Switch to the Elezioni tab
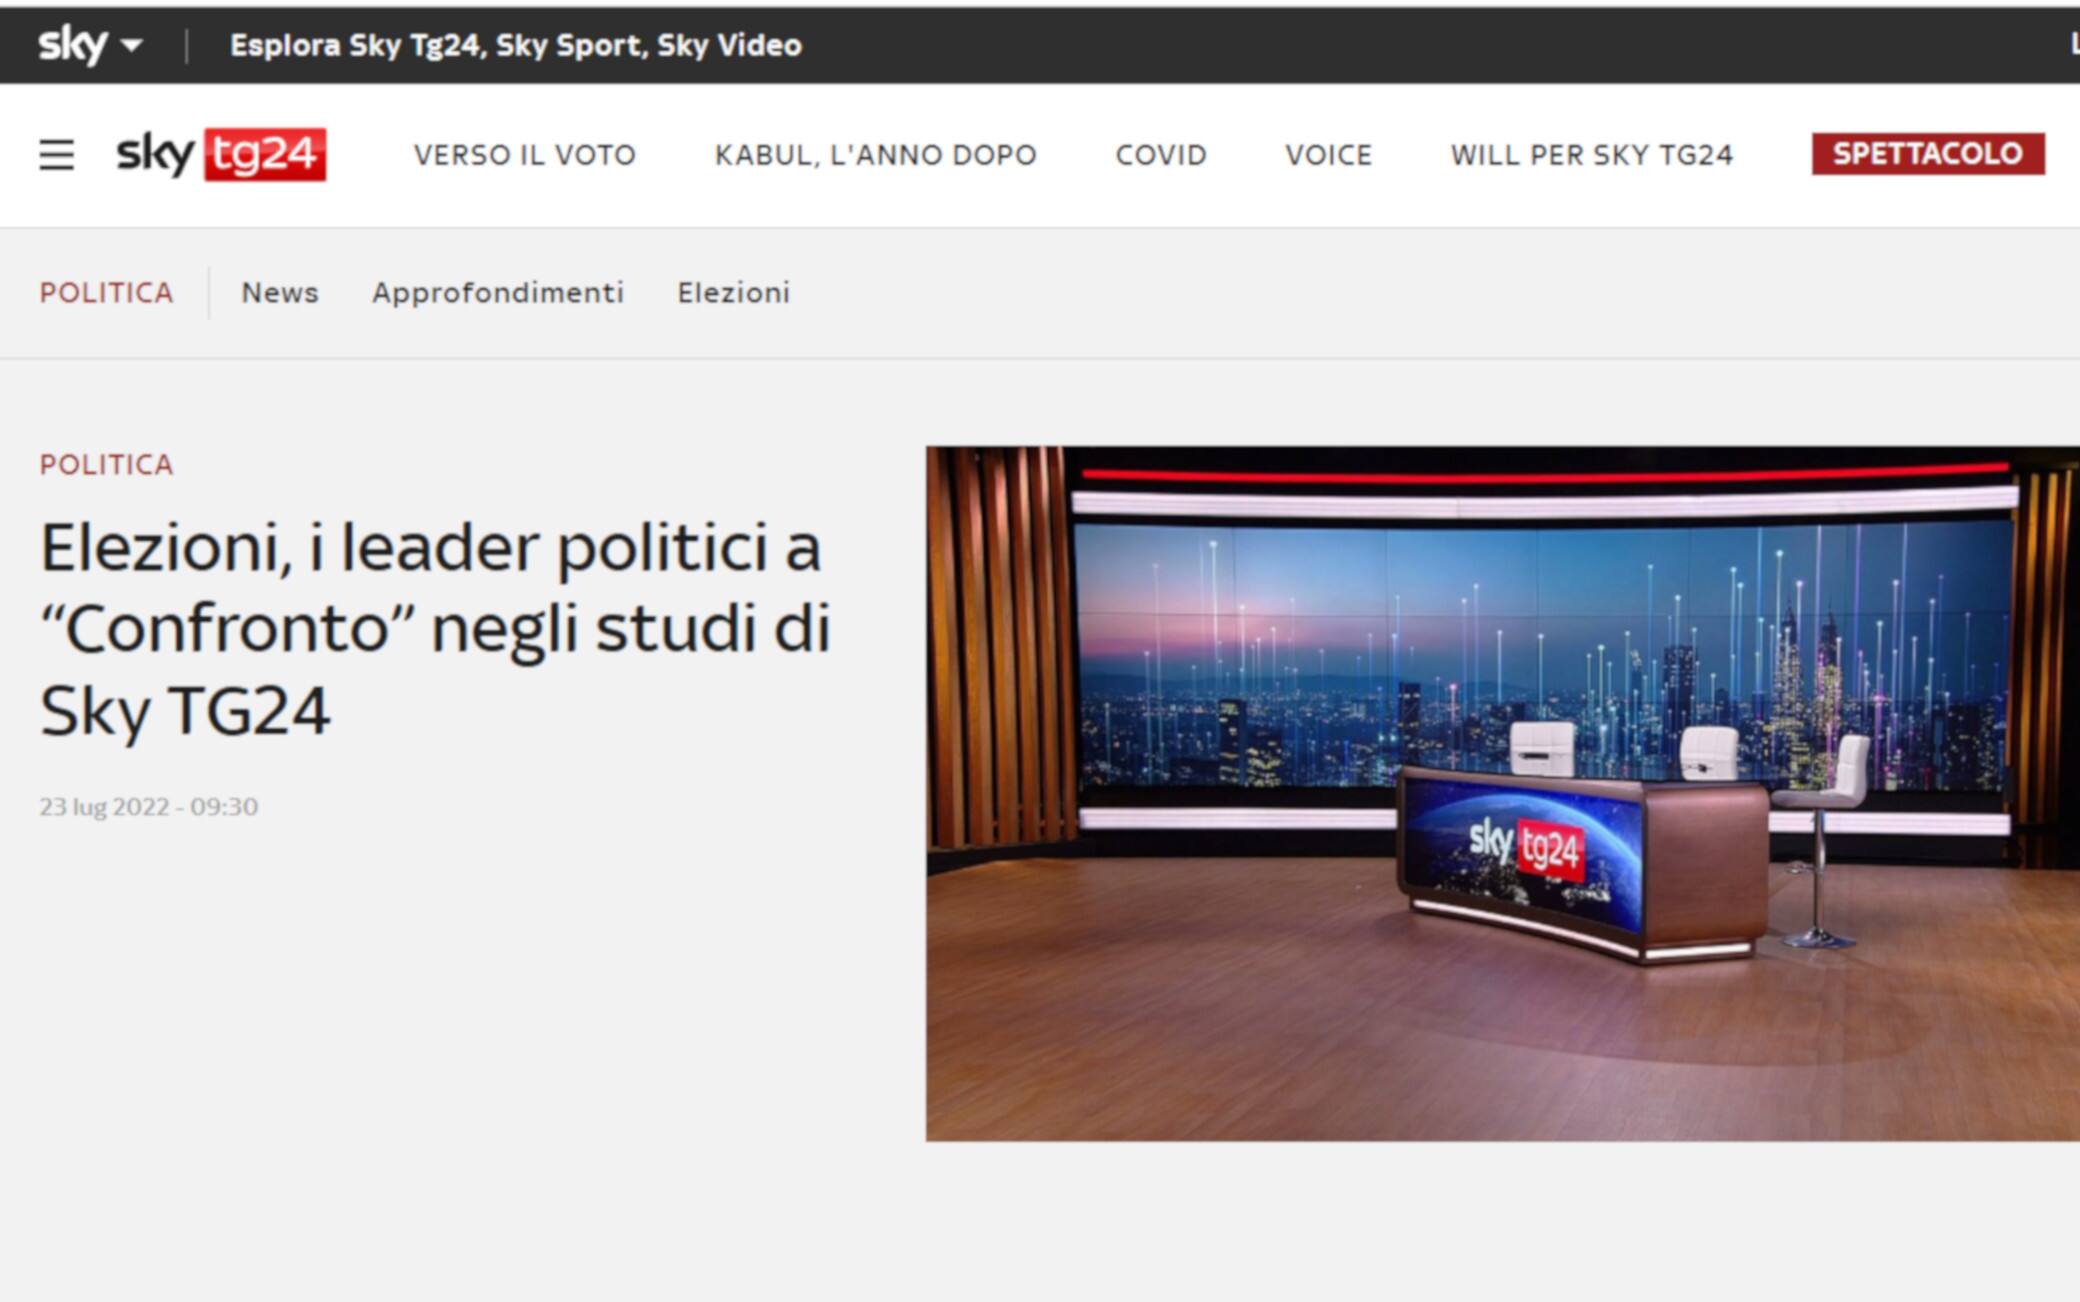Viewport: 2080px width, 1302px height. (x=733, y=292)
